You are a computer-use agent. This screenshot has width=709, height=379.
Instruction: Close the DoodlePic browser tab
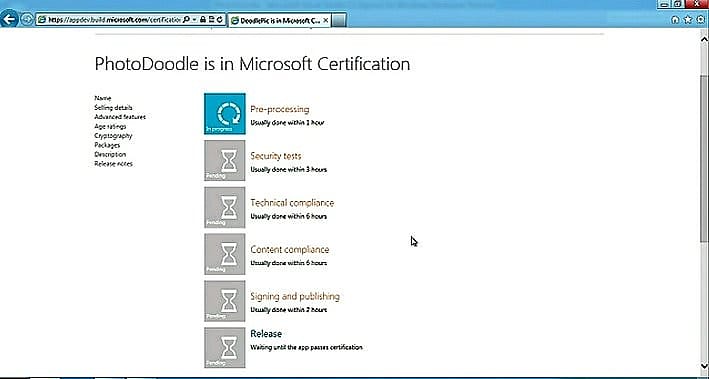pyautogui.click(x=326, y=20)
